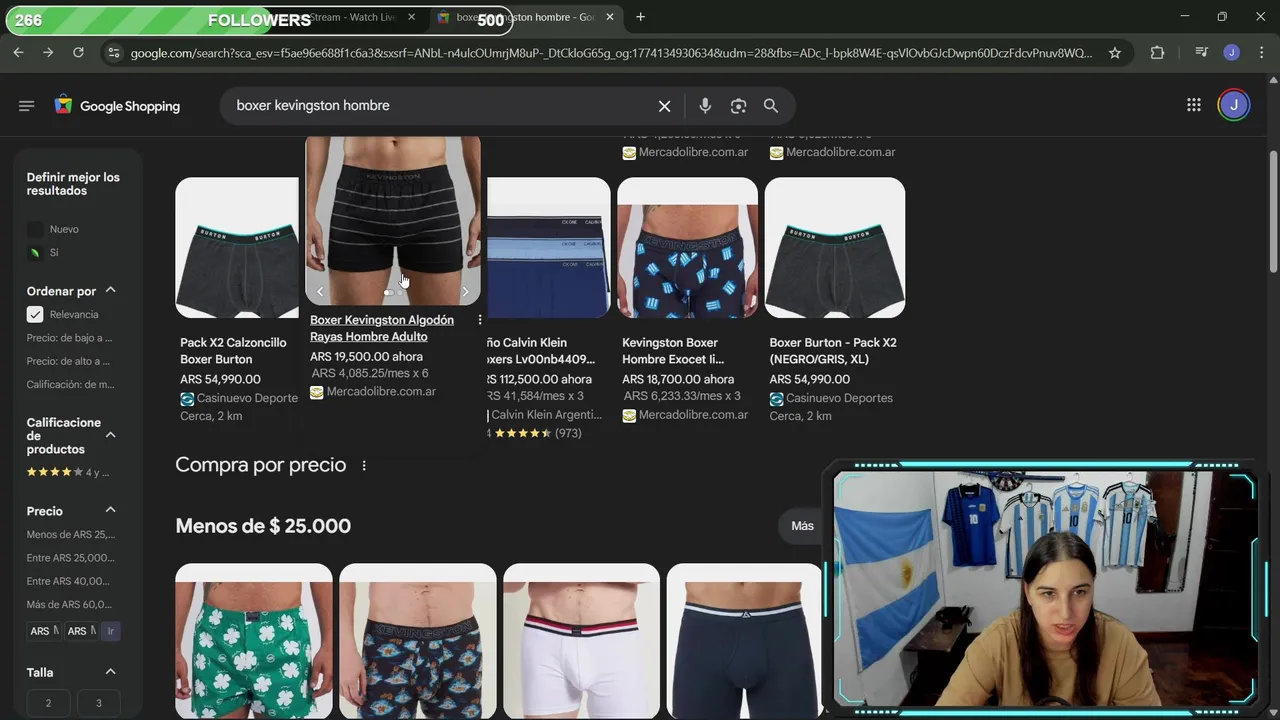Open the dark printed Kevingston boxer thumbnail below
This screenshot has width=1280, height=720.
pos(418,641)
